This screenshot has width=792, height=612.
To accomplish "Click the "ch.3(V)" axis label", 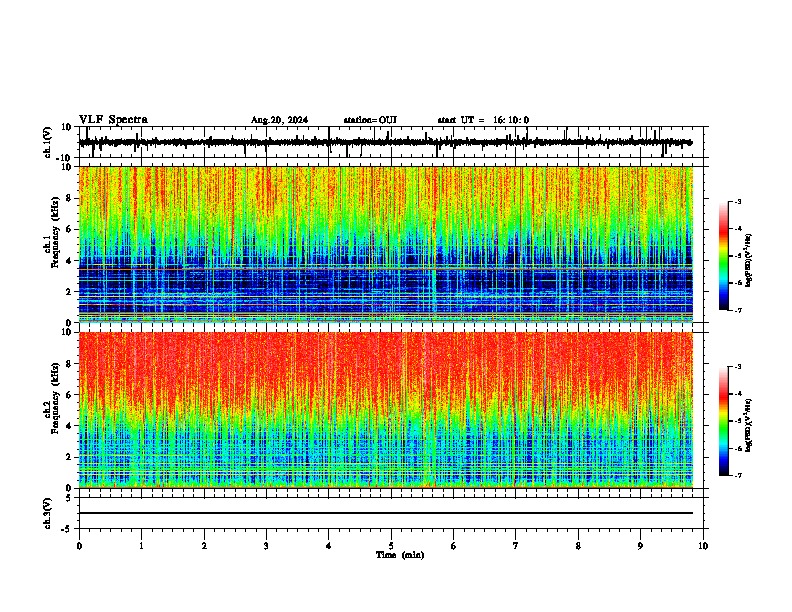I will click(48, 513).
